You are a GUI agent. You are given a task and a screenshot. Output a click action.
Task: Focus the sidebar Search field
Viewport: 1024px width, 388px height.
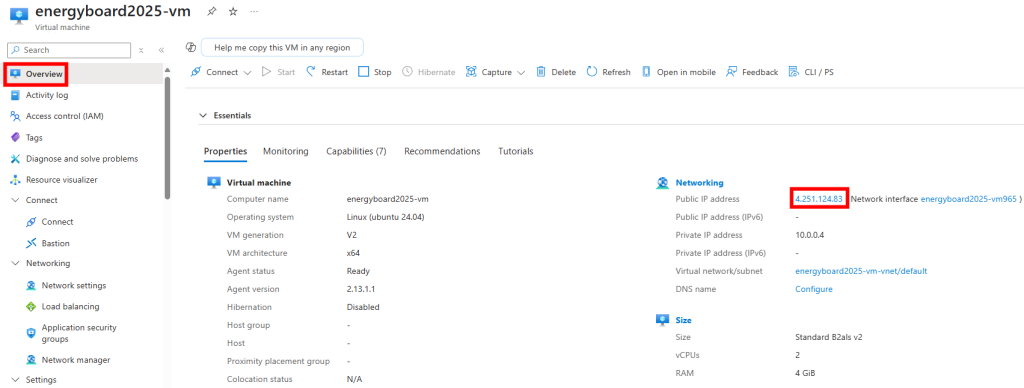point(69,50)
